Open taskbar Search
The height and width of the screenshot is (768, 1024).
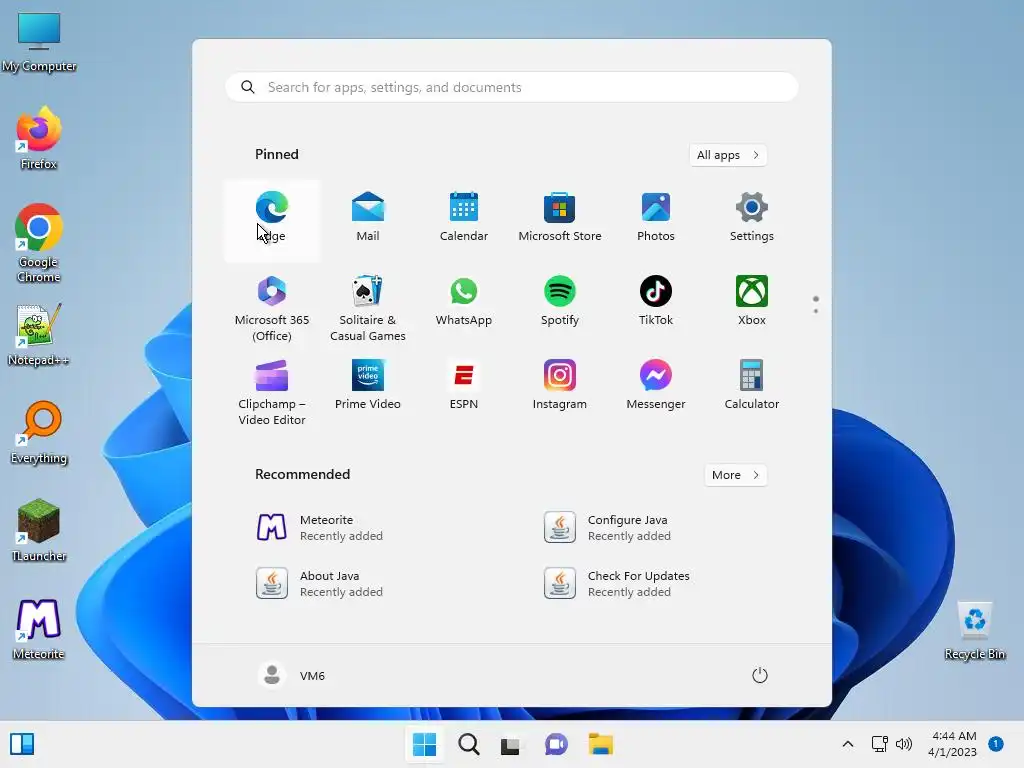[469, 744]
